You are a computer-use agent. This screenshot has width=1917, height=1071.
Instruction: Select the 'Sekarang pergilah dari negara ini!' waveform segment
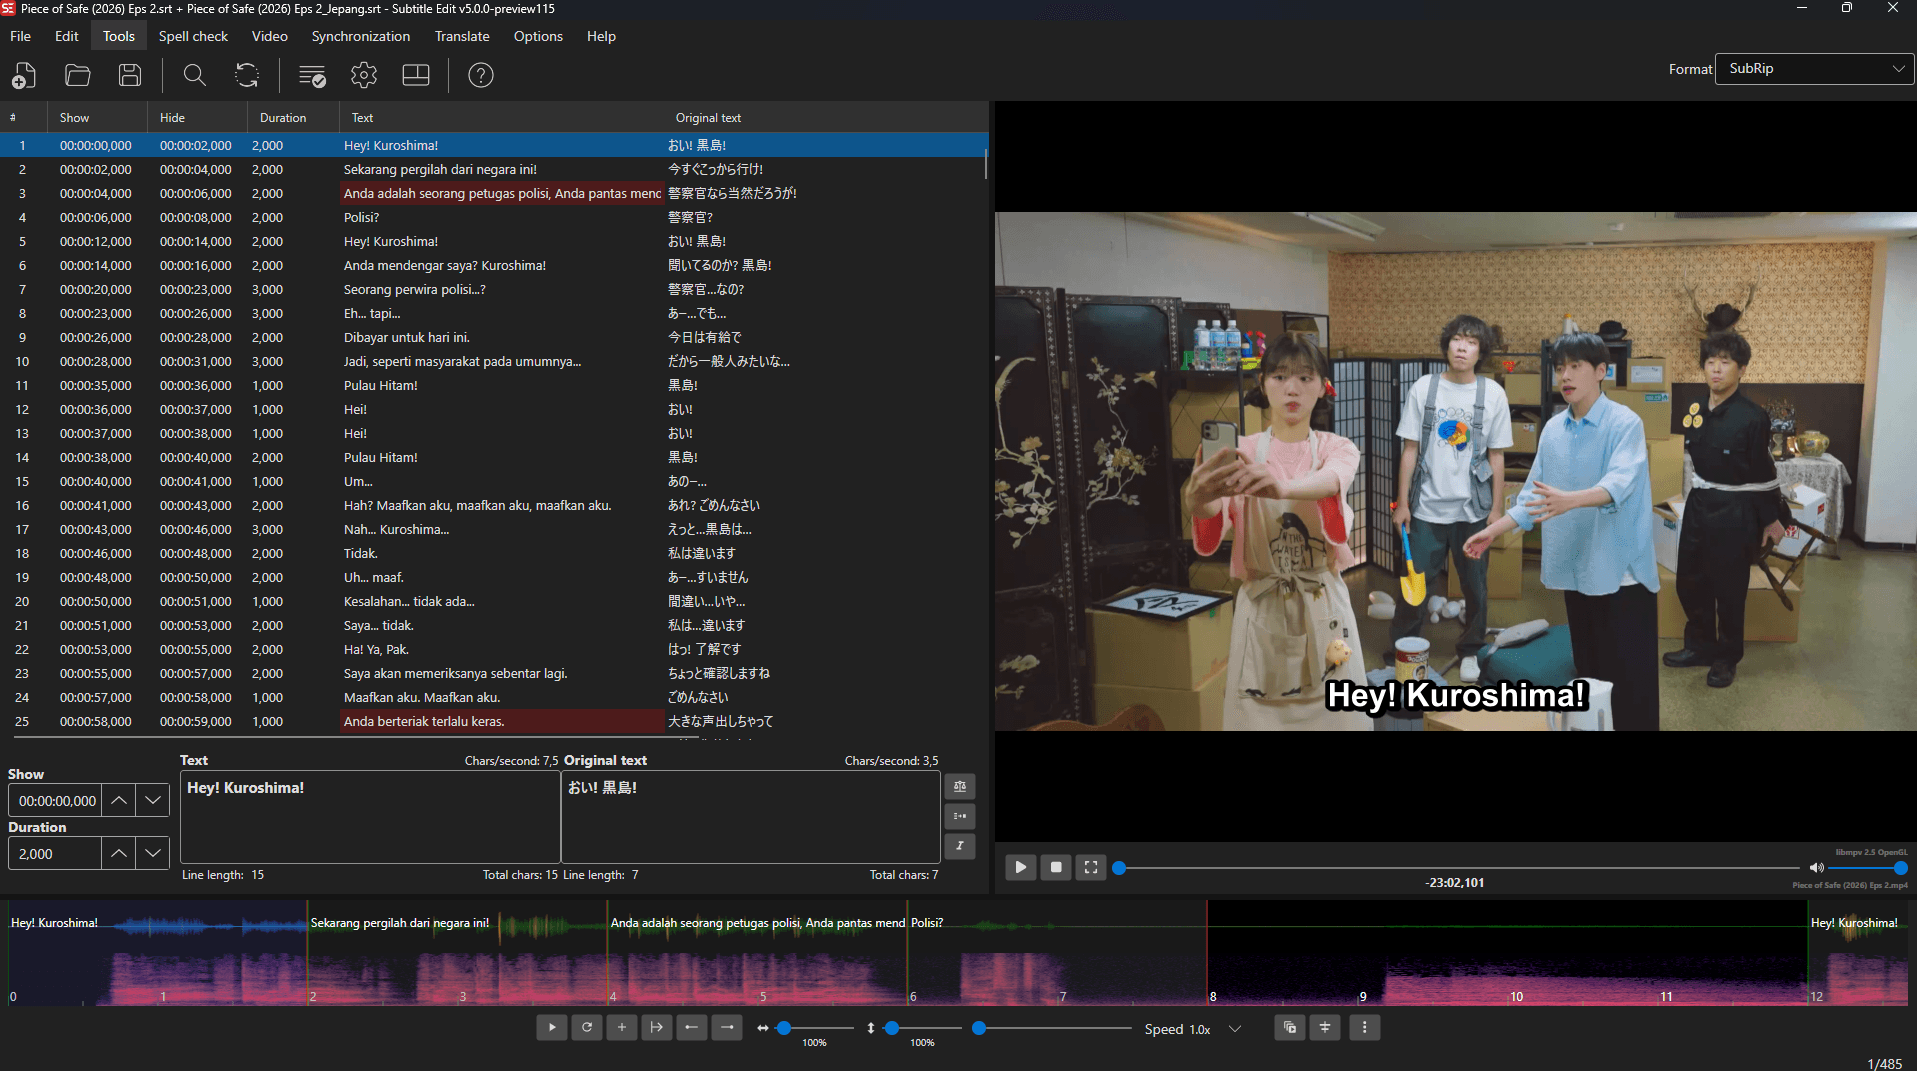tap(457, 952)
